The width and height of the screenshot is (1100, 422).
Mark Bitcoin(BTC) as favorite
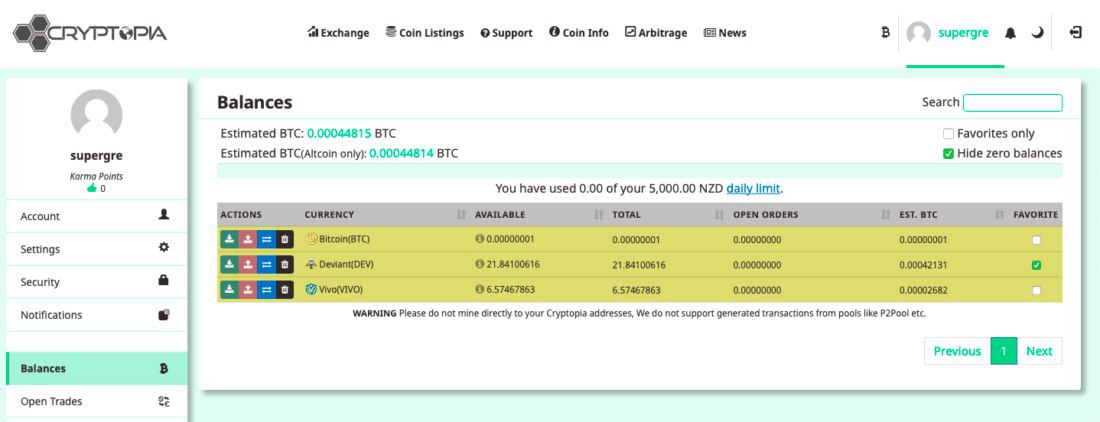(x=1037, y=240)
